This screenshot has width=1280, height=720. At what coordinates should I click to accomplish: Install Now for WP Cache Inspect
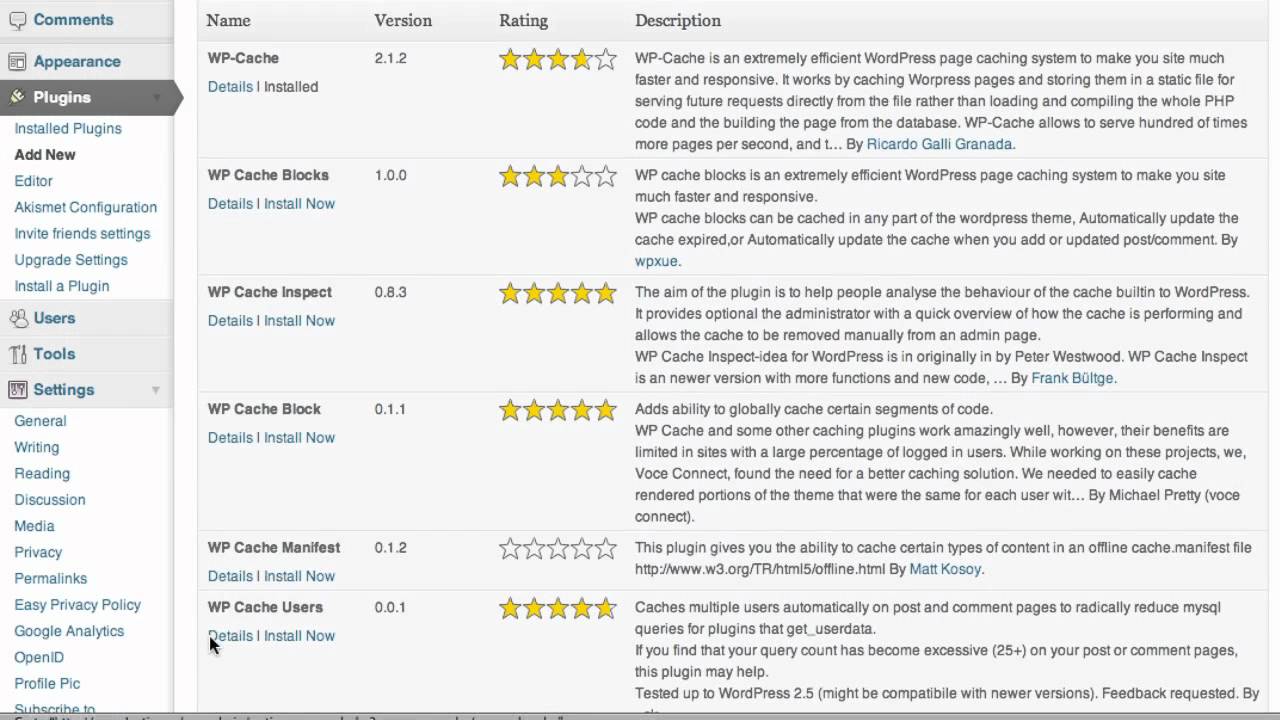click(x=299, y=320)
